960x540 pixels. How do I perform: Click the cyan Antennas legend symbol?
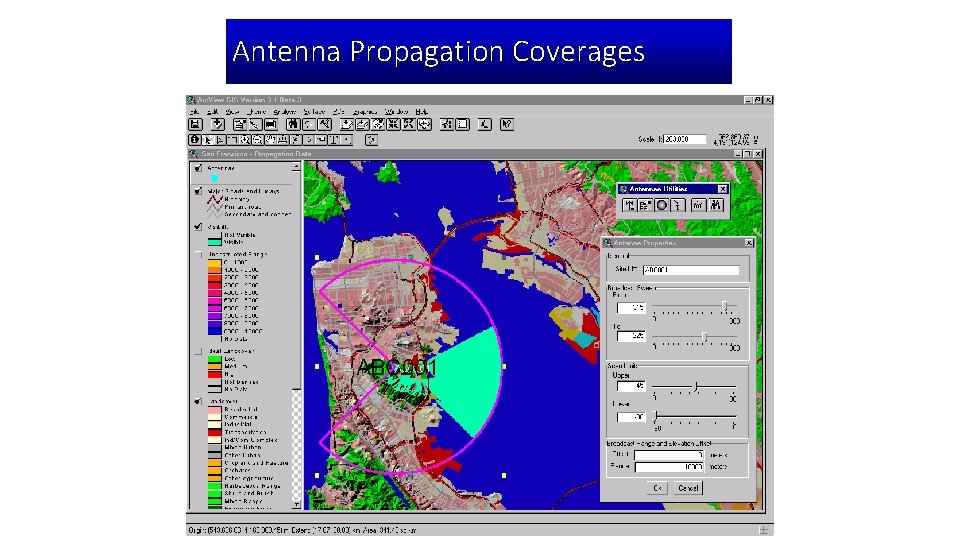click(214, 178)
